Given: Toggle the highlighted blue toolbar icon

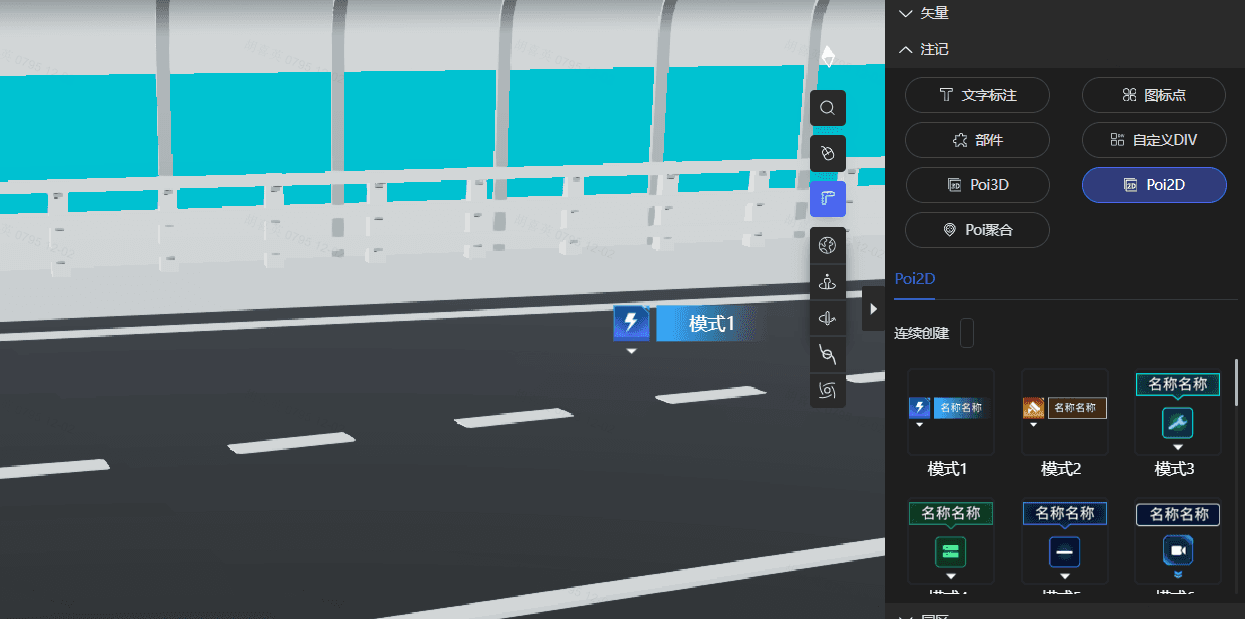Looking at the screenshot, I should 827,199.
